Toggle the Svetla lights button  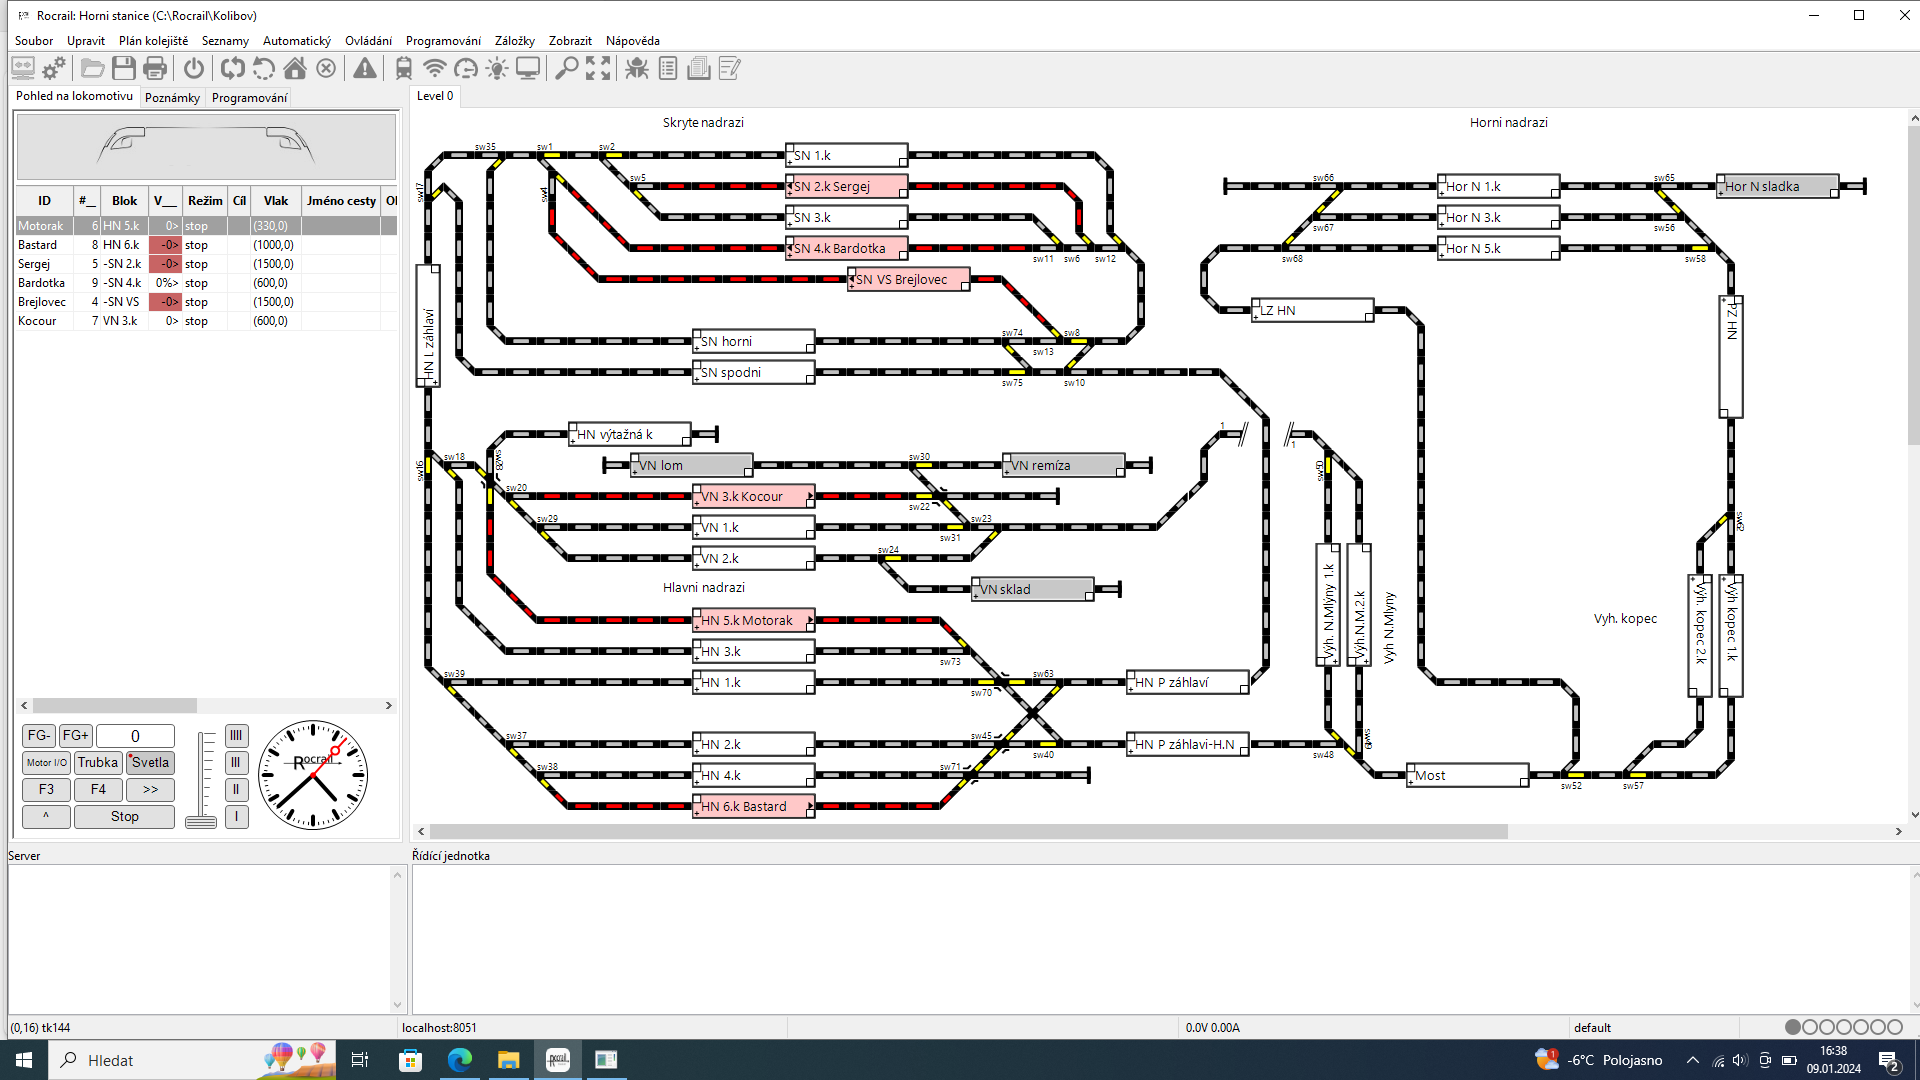(x=150, y=762)
